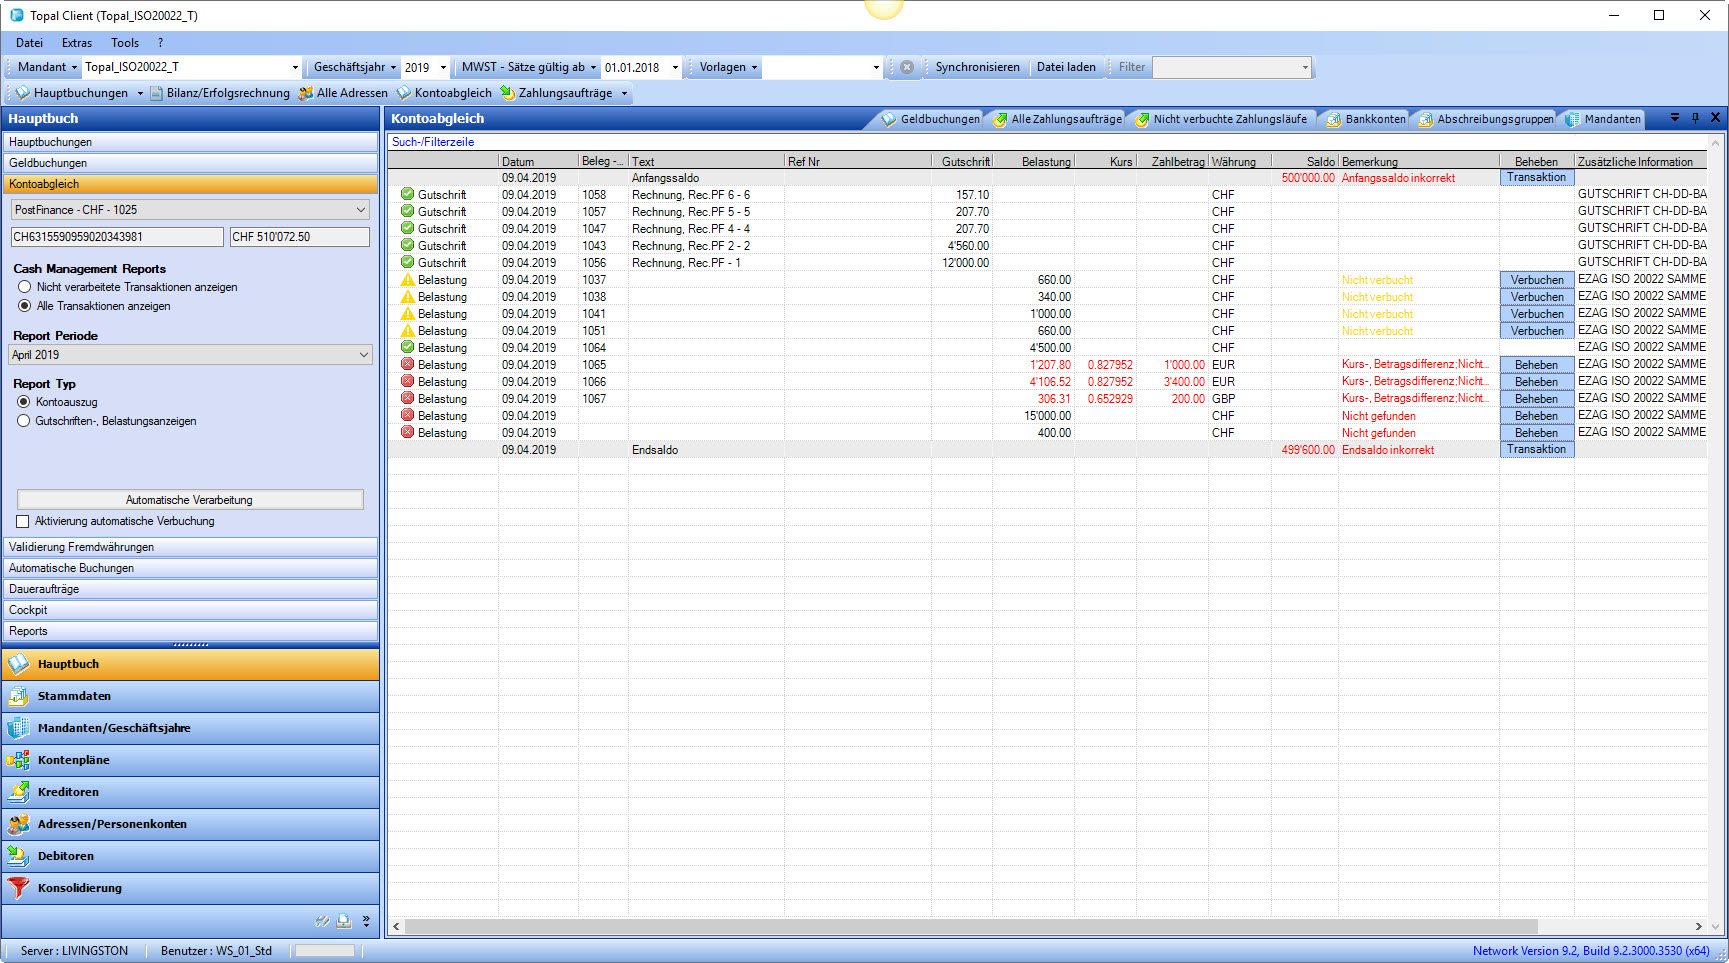Viewport: 1729px width, 963px height.
Task: Click the Zahlungsaufträge toolbar icon
Action: tap(508, 93)
